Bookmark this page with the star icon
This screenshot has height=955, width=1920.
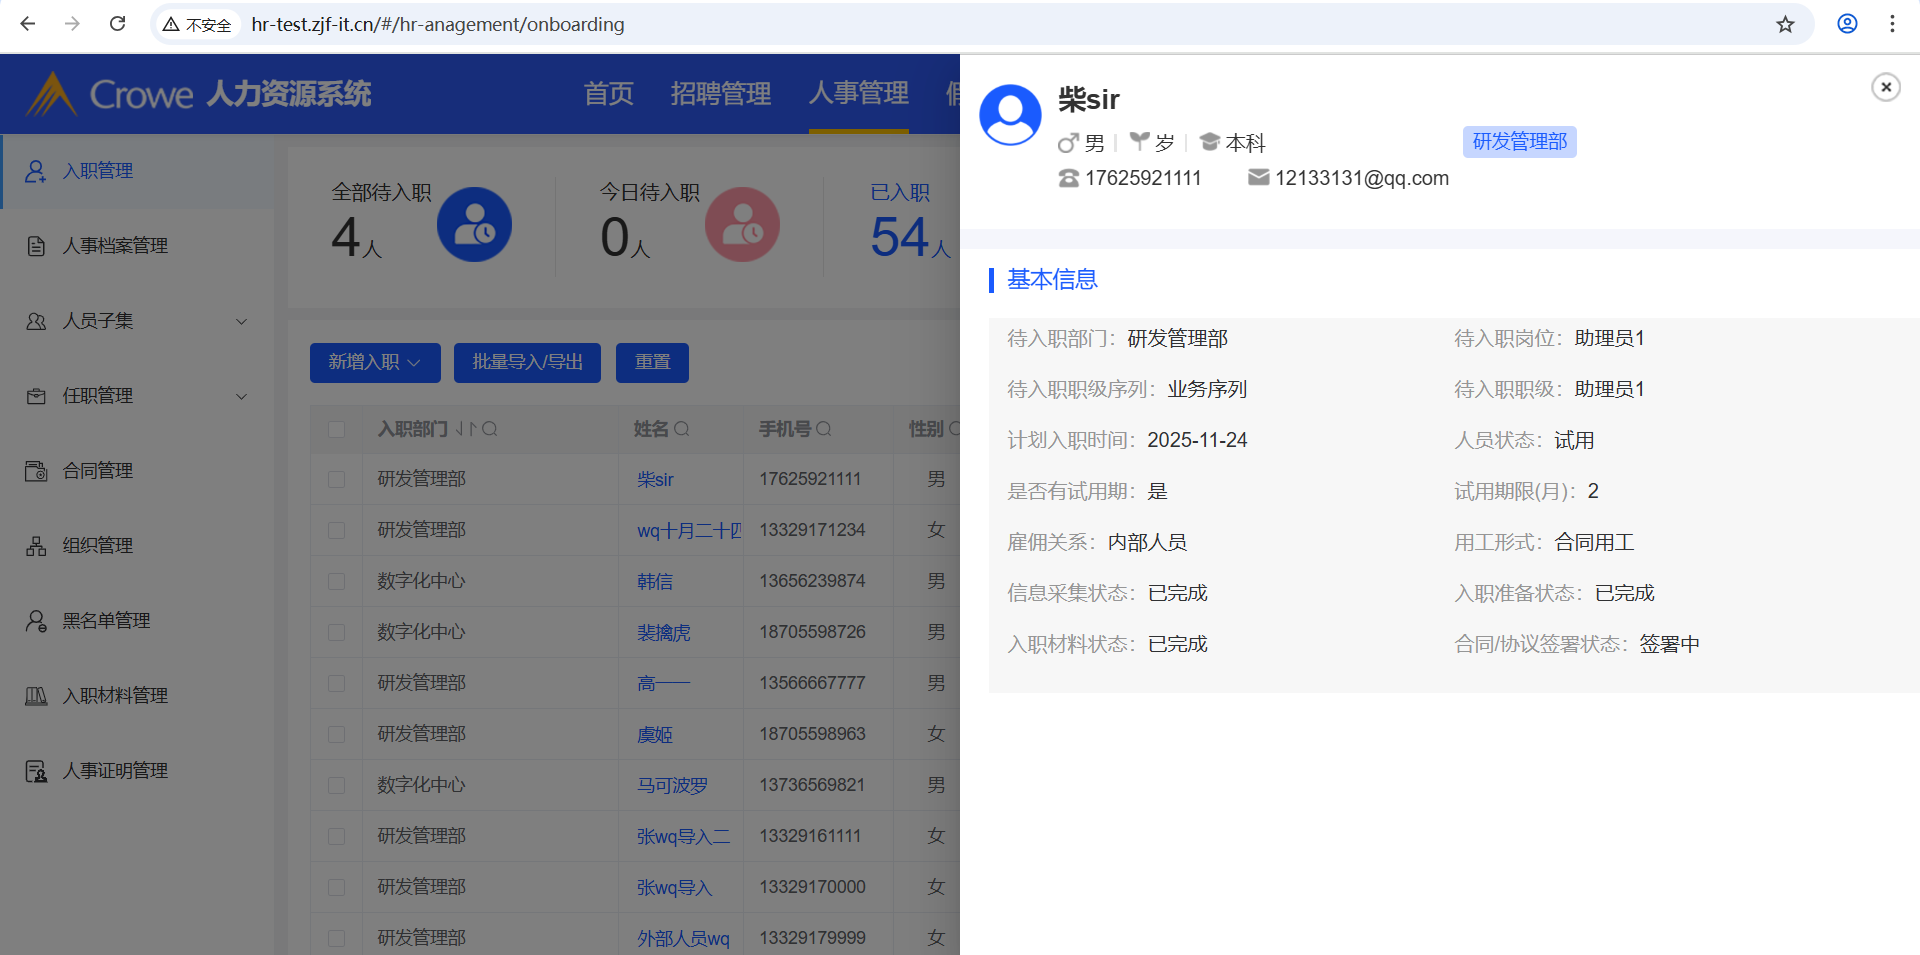click(x=1785, y=24)
